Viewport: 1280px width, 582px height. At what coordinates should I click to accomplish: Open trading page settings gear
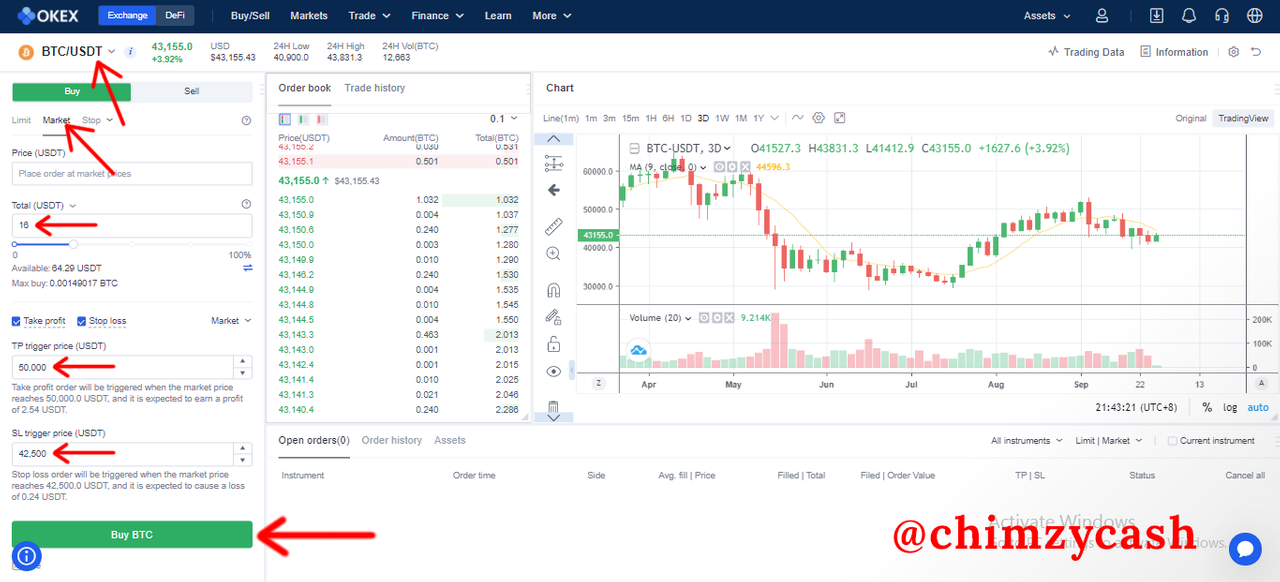(x=1233, y=52)
